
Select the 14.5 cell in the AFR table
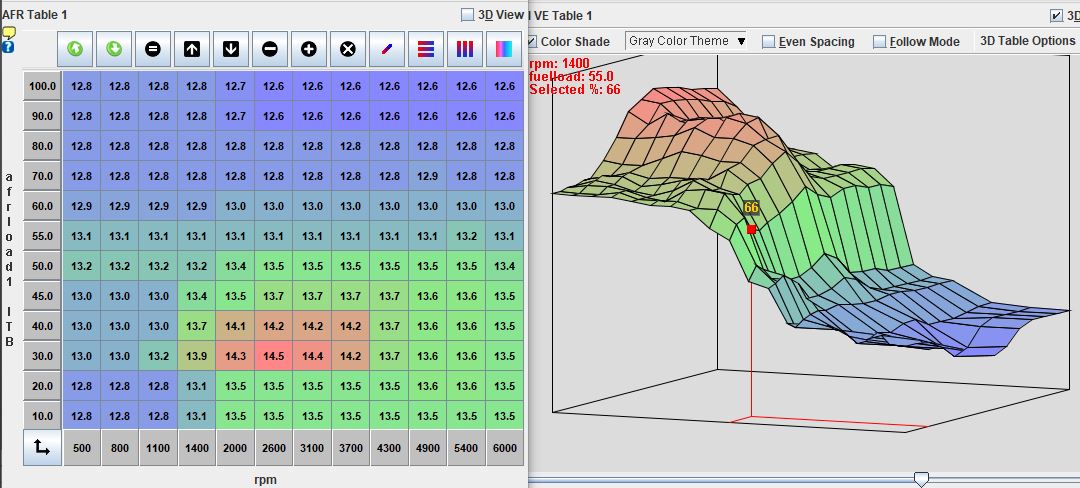pyautogui.click(x=274, y=356)
